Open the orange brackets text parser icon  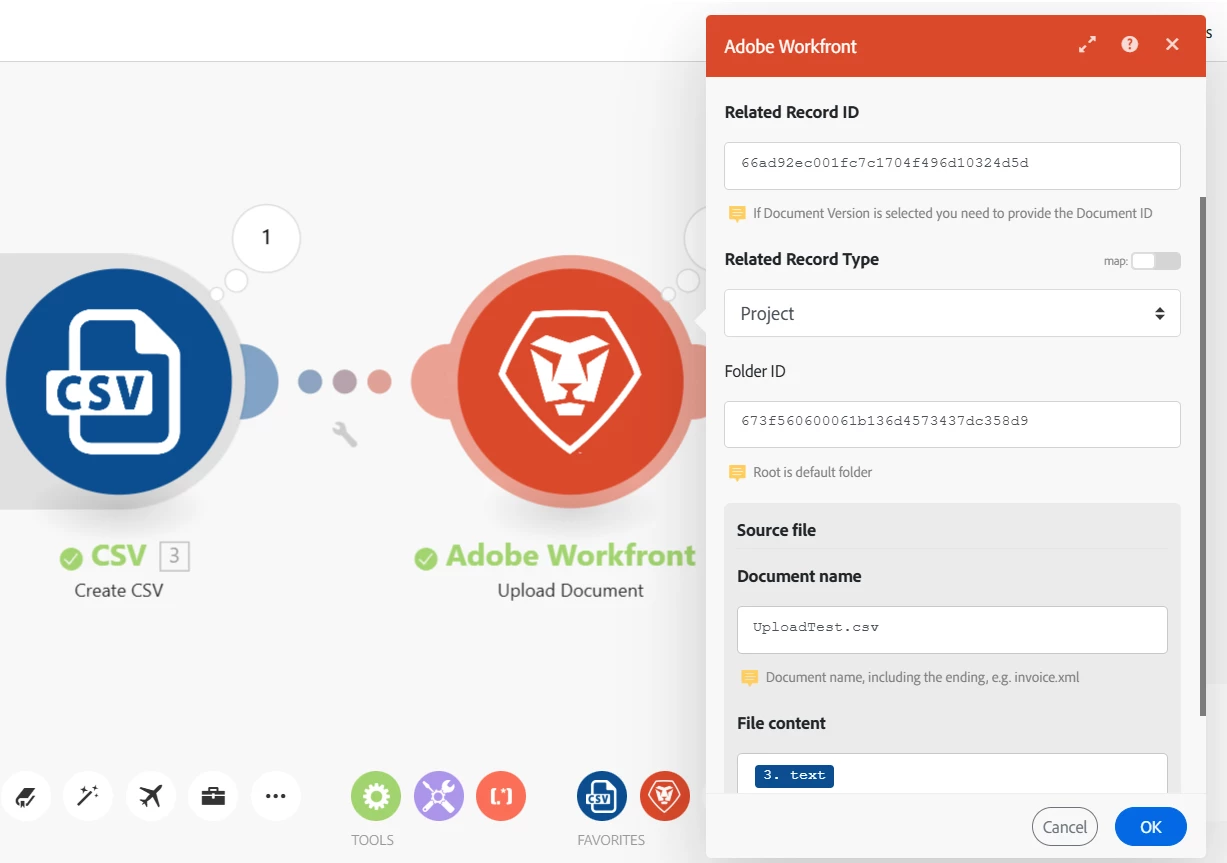(x=501, y=796)
